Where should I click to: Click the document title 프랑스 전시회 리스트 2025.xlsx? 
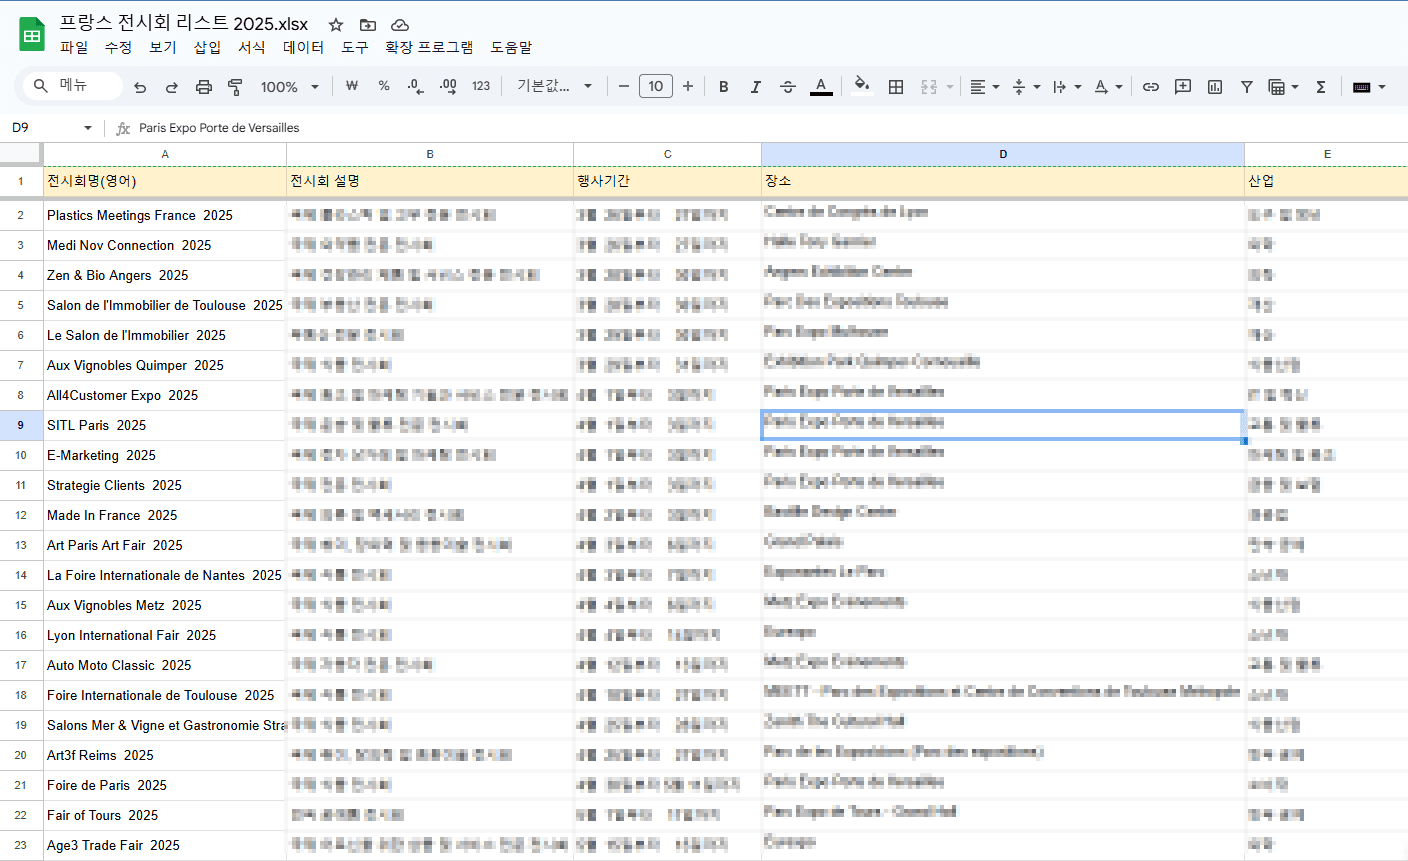(184, 24)
